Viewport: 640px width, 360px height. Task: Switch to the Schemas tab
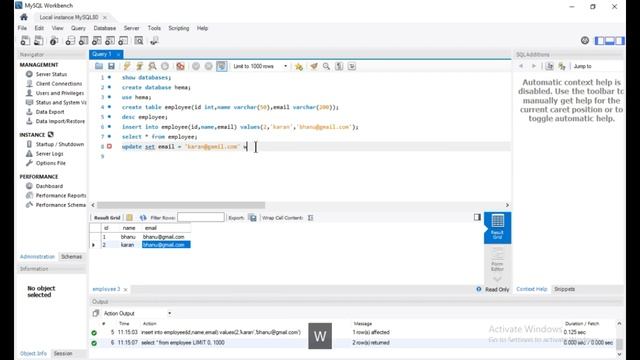[71, 257]
